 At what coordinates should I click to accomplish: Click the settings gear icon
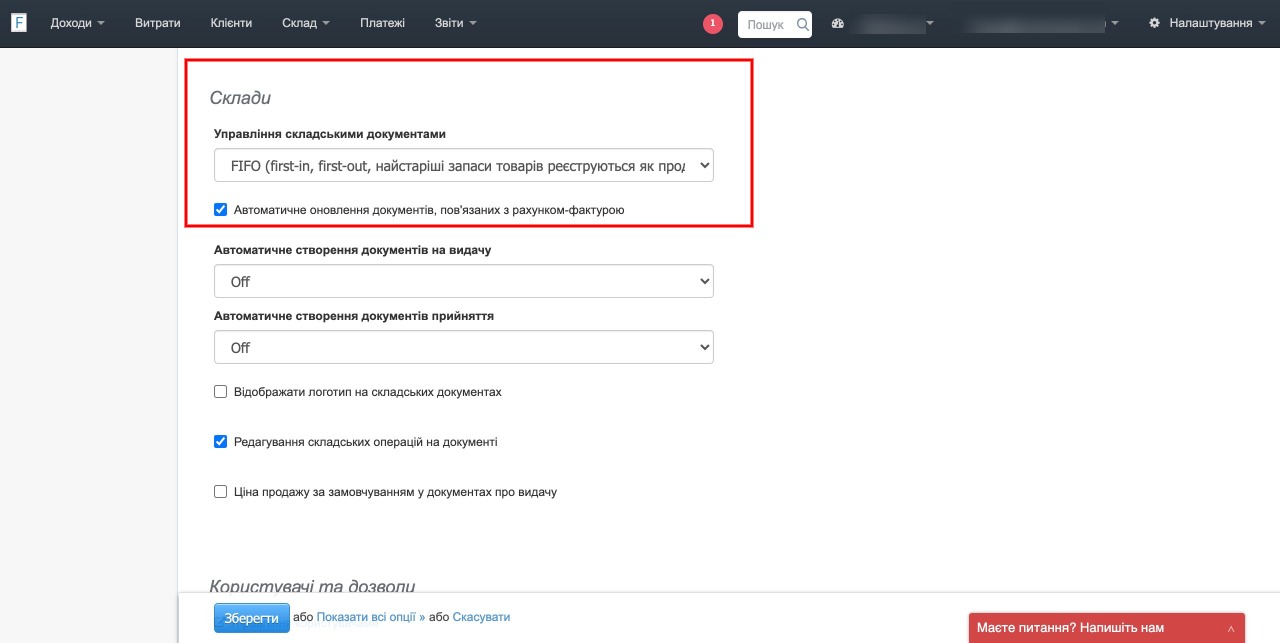point(1155,23)
